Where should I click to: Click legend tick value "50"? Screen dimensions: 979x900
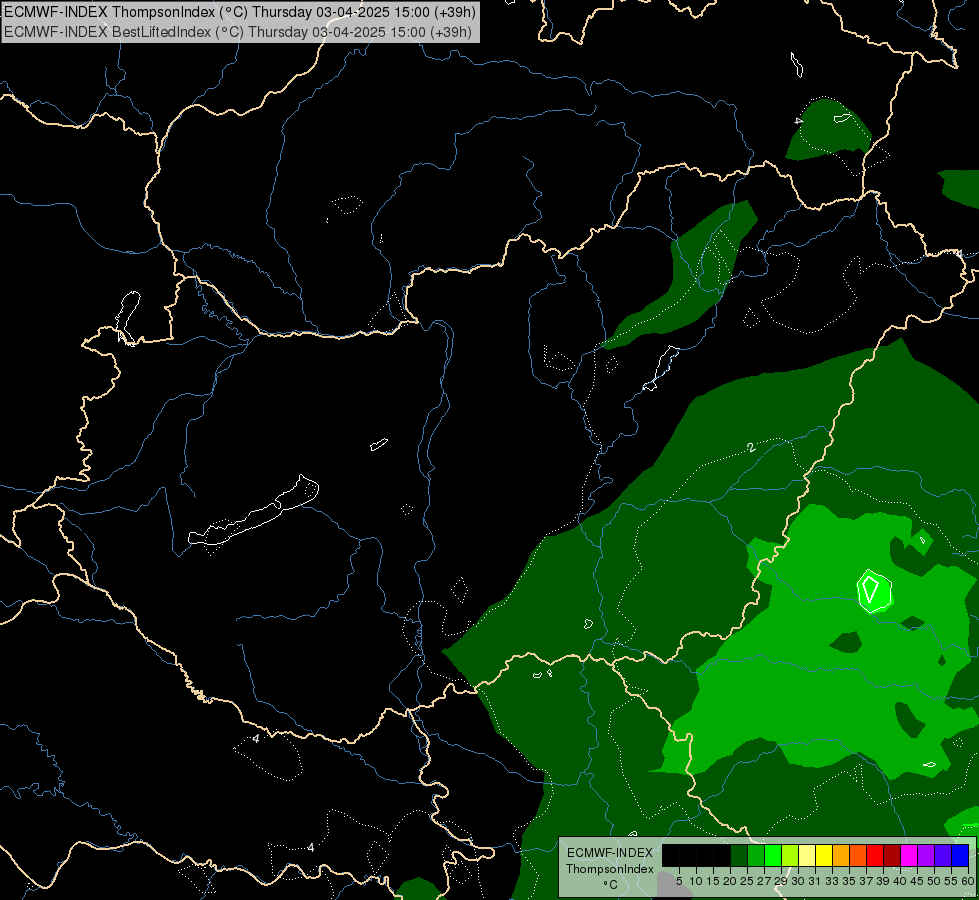click(934, 881)
